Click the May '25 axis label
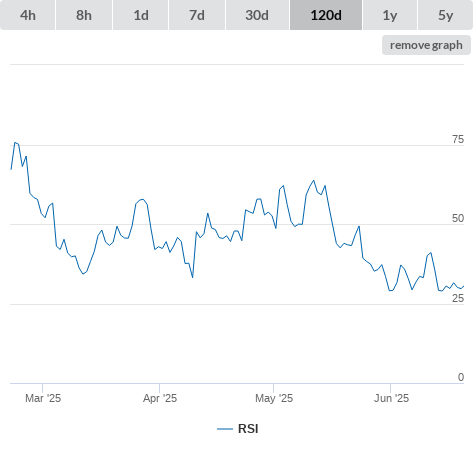 point(274,398)
